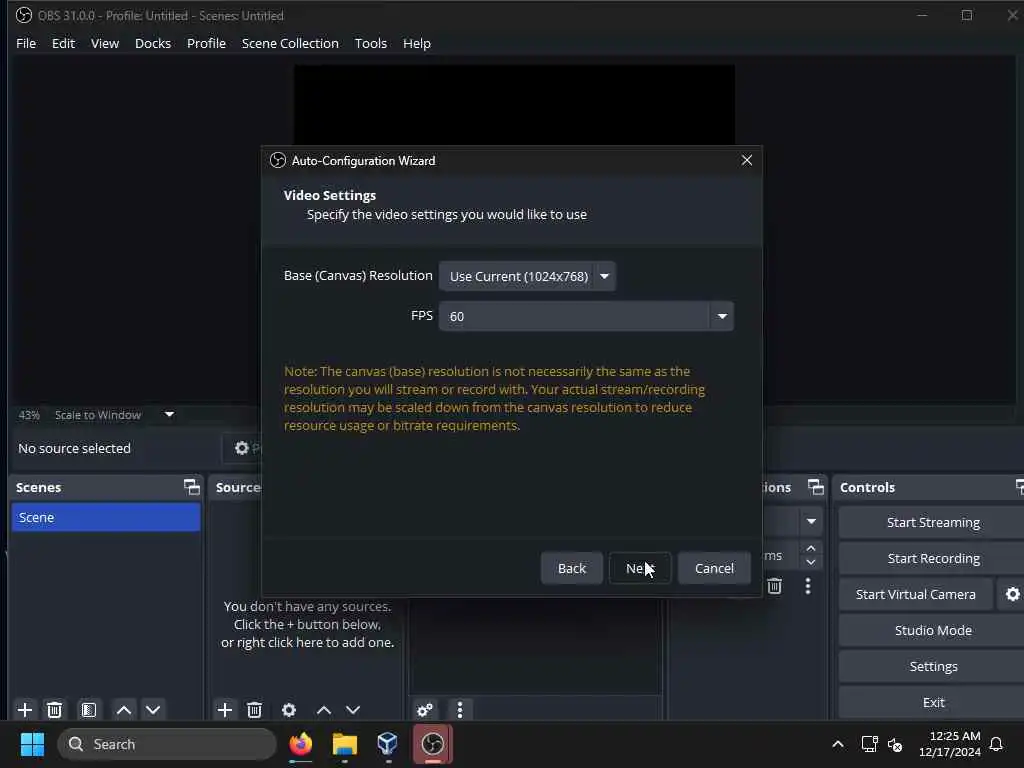
Task: Open the Help menu
Action: 417,43
